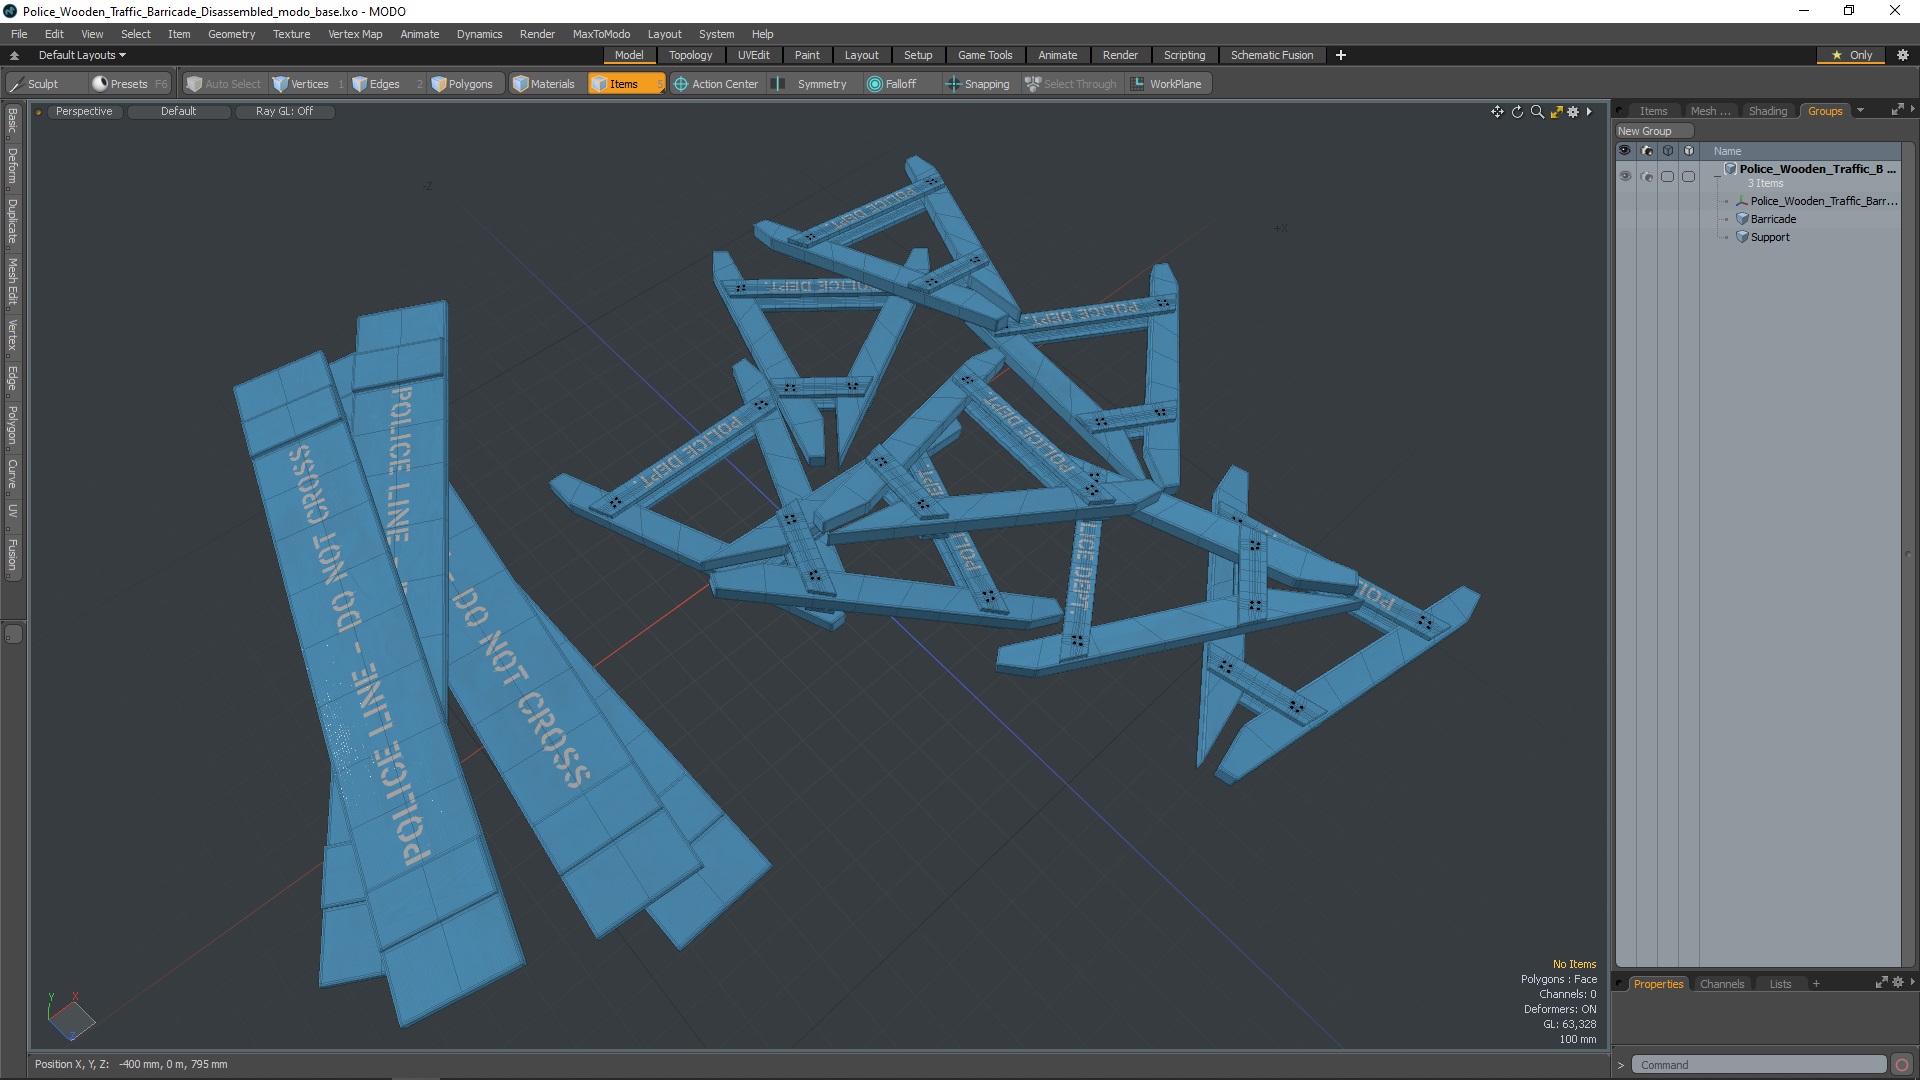The width and height of the screenshot is (1920, 1080).
Task: Check the fourth-column box of the group row
Action: coord(1689,176)
